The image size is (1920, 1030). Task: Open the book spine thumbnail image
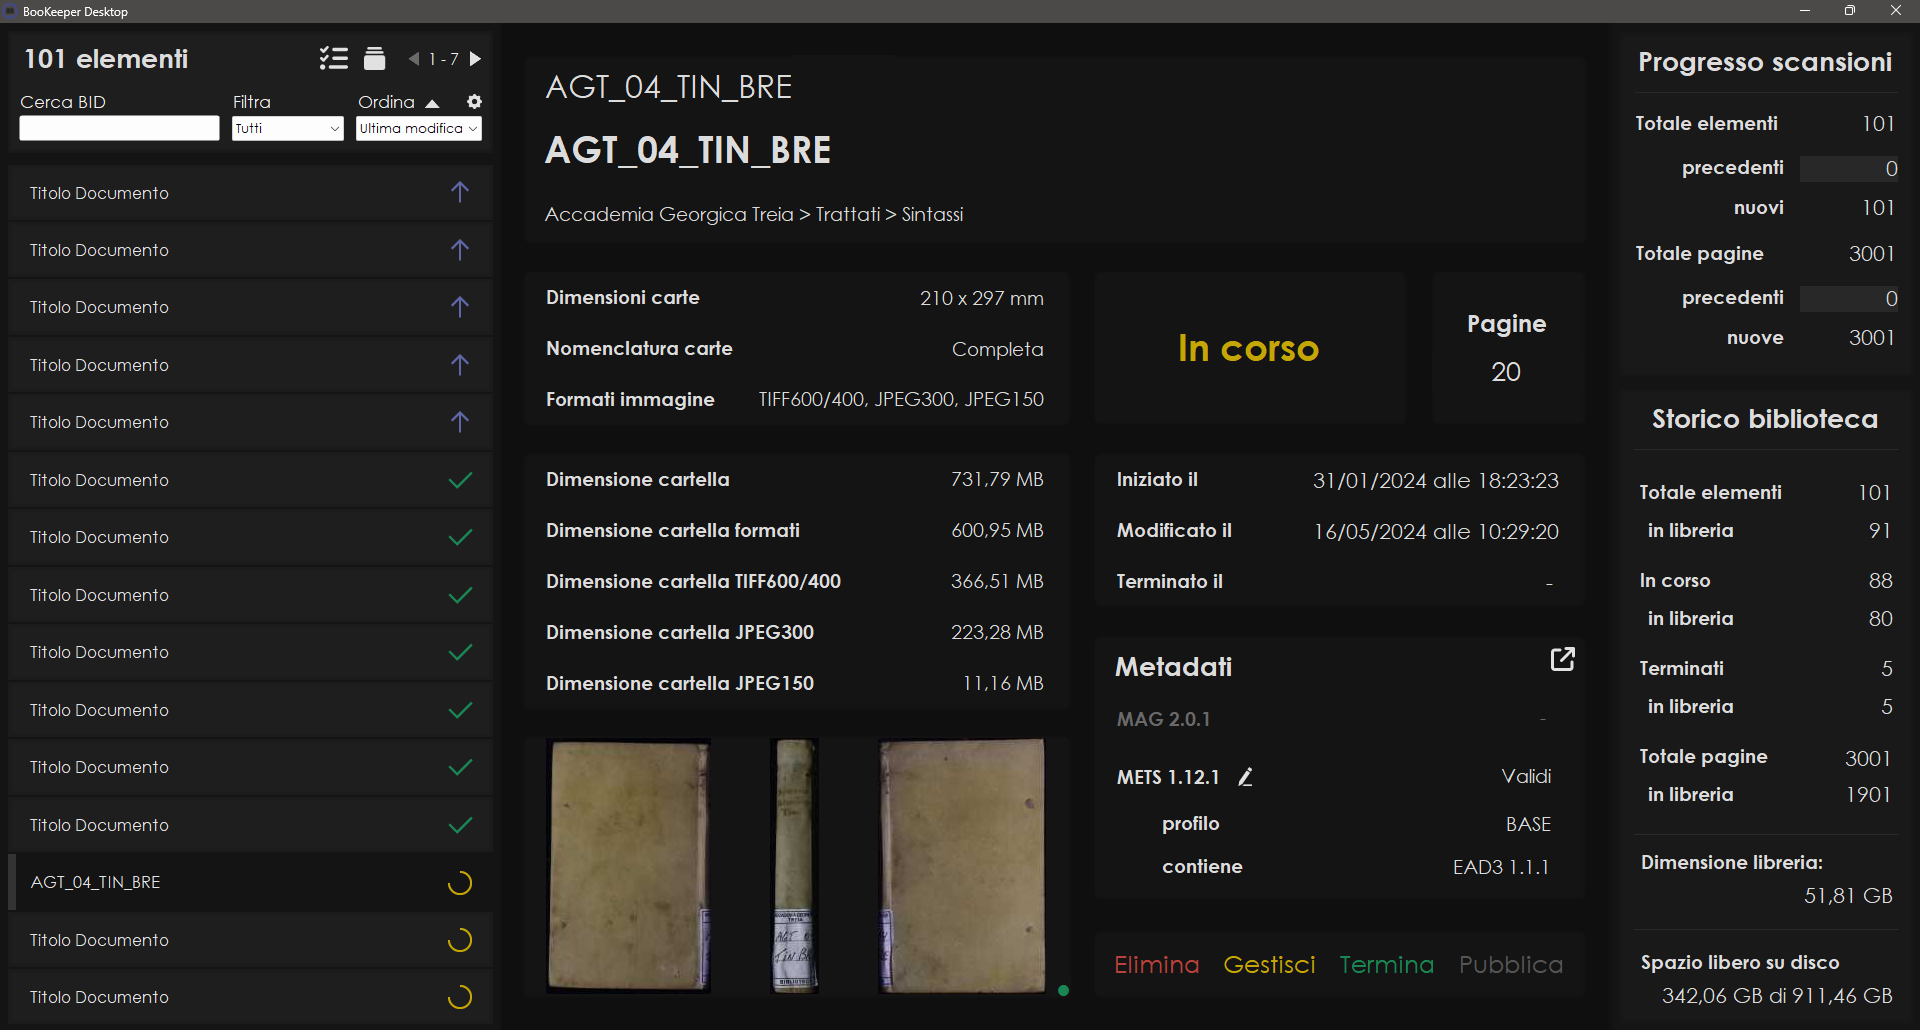tap(795, 866)
